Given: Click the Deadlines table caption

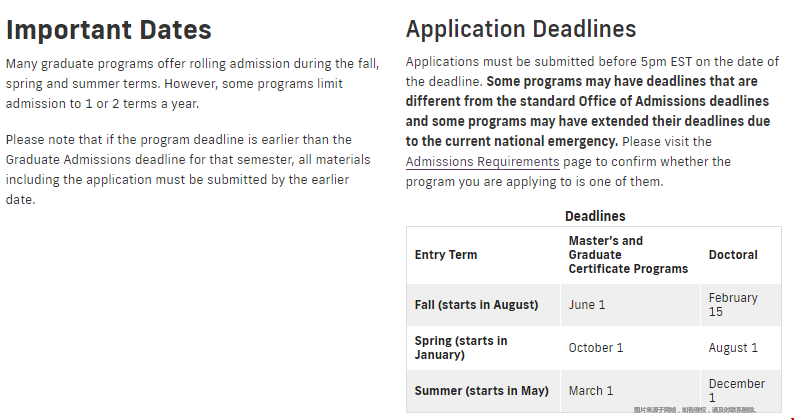Looking at the screenshot, I should 595,216.
